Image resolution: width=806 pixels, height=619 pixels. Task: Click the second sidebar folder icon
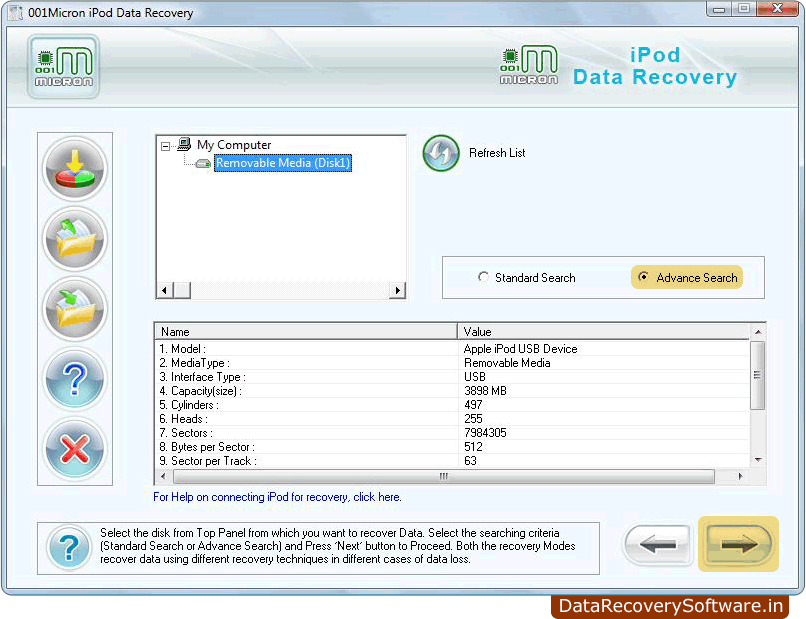(x=75, y=239)
